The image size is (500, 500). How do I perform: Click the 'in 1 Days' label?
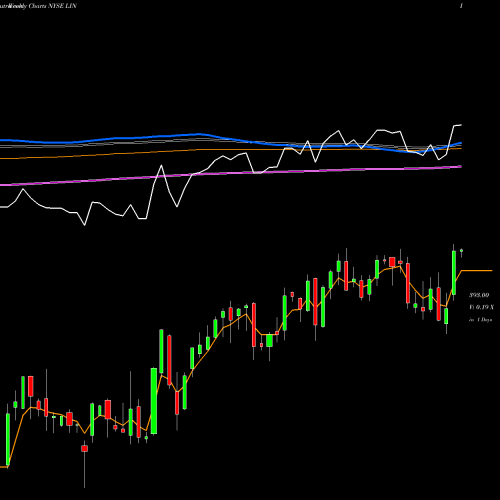click(480, 320)
